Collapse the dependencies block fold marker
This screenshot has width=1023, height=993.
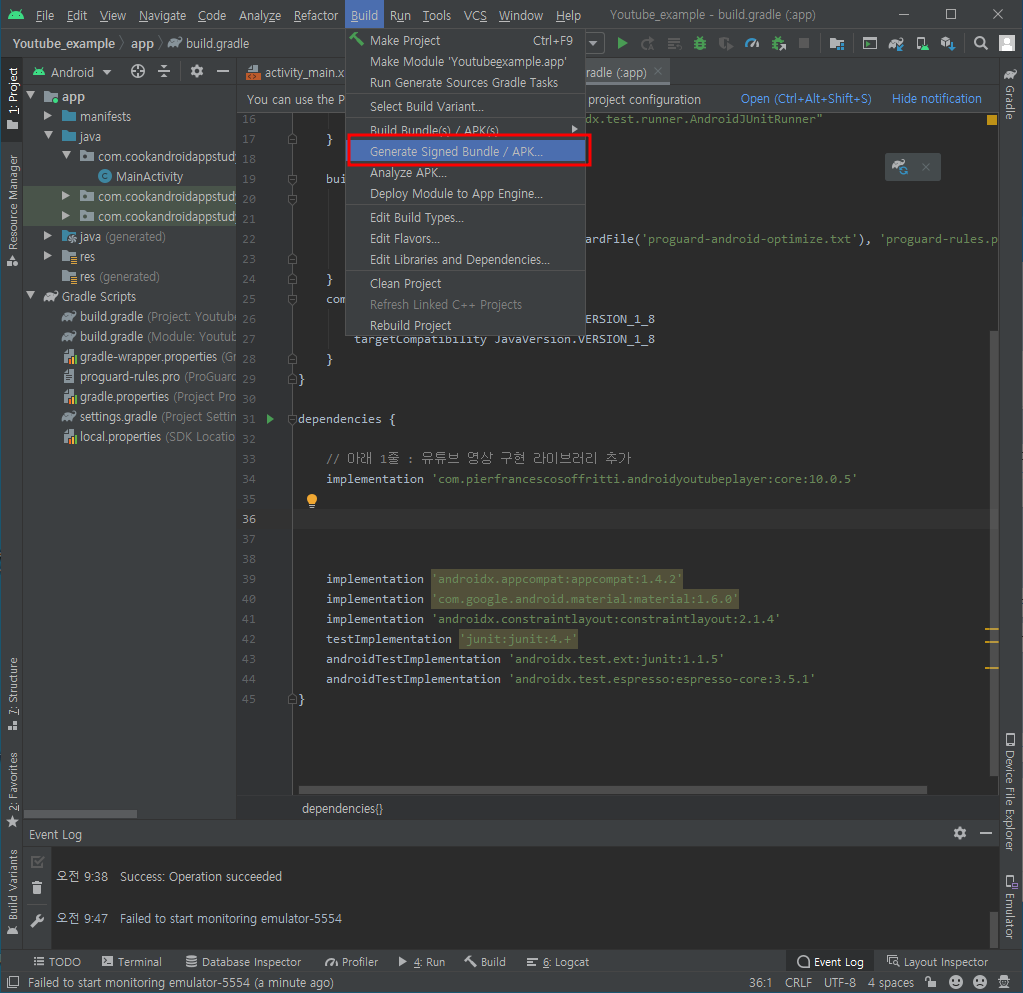click(x=292, y=419)
